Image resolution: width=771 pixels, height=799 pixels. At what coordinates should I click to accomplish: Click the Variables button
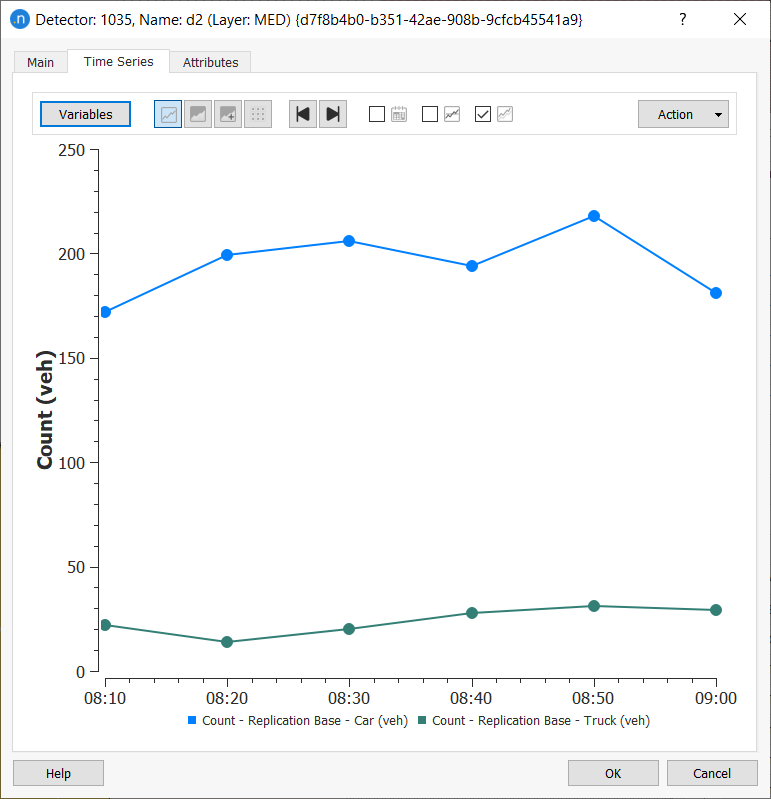tap(85, 114)
